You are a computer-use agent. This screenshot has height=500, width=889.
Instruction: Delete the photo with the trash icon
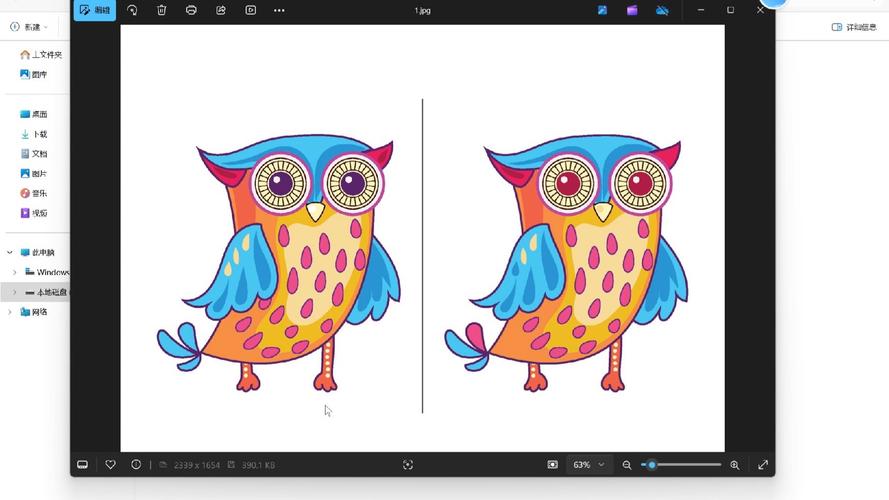click(162, 10)
